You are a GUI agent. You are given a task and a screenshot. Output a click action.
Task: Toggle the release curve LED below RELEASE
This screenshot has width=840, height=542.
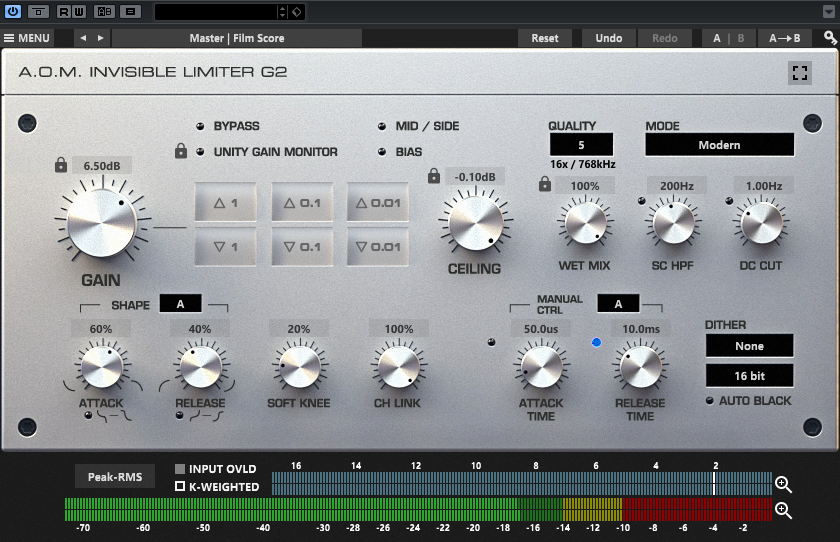pos(179,415)
